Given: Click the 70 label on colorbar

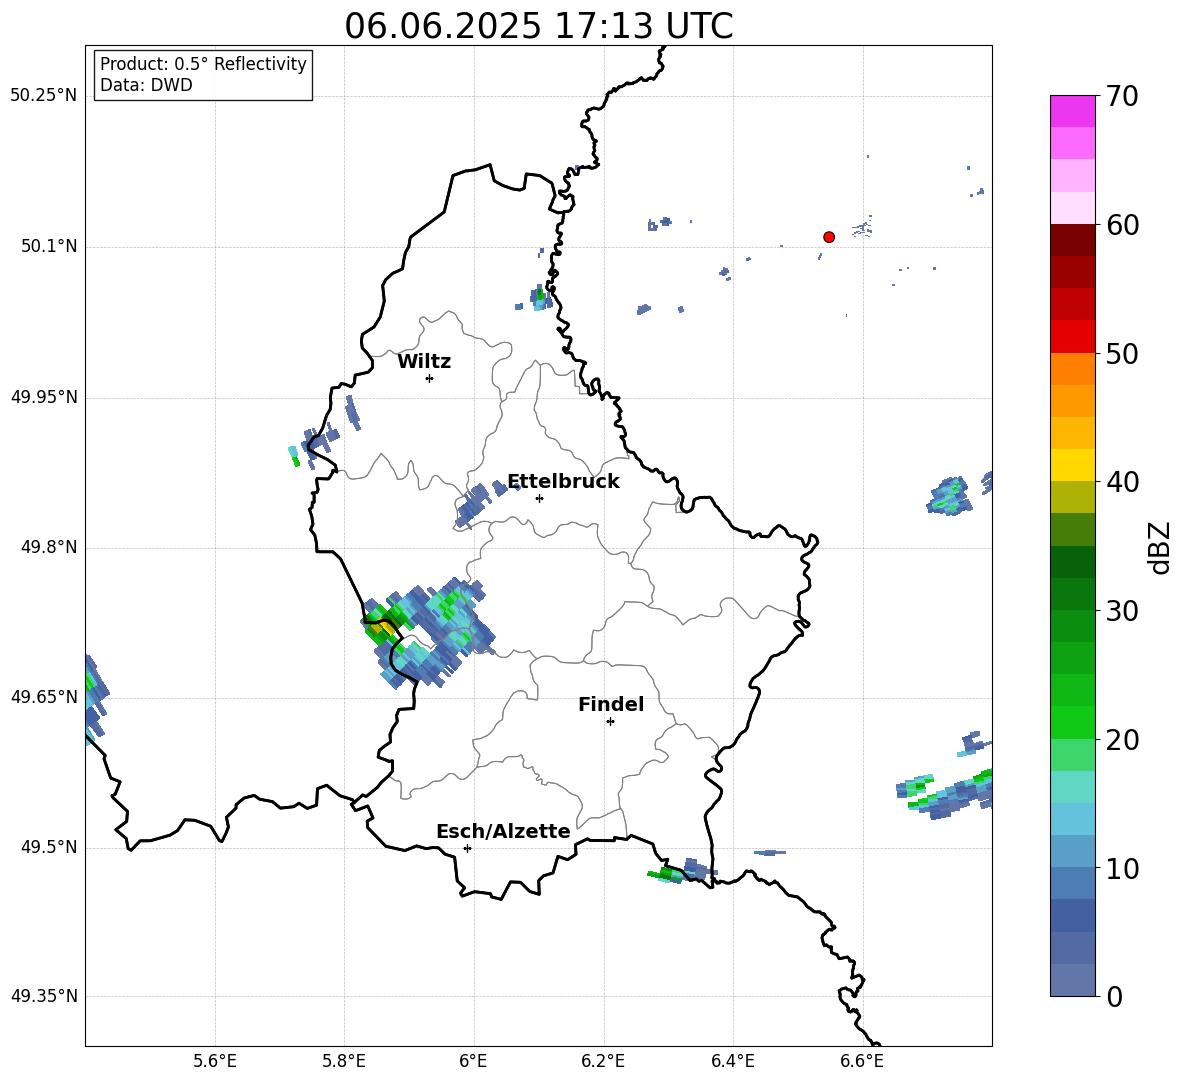Looking at the screenshot, I should (1122, 96).
